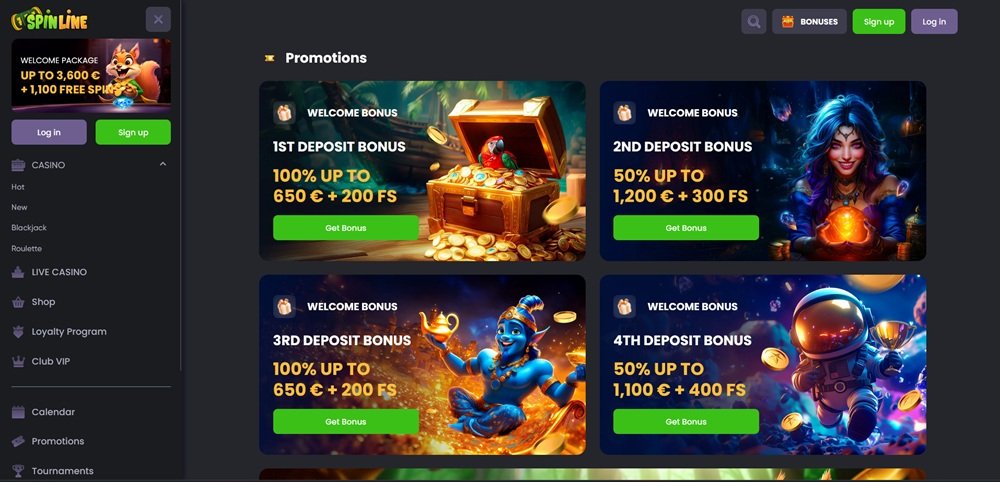Open the Club VIP crown icon
Viewport: 1000px width, 482px height.
pyautogui.click(x=18, y=362)
